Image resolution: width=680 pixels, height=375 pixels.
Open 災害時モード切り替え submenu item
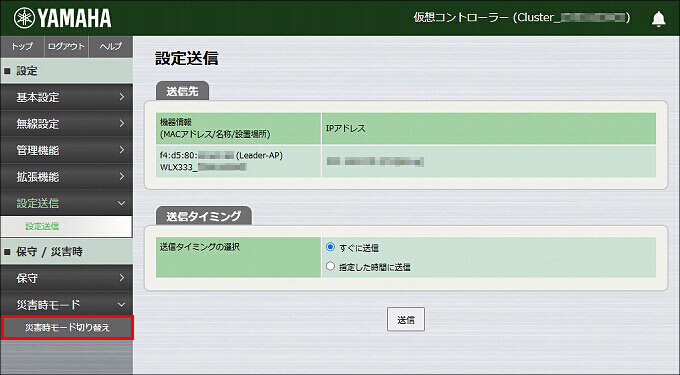pyautogui.click(x=67, y=328)
